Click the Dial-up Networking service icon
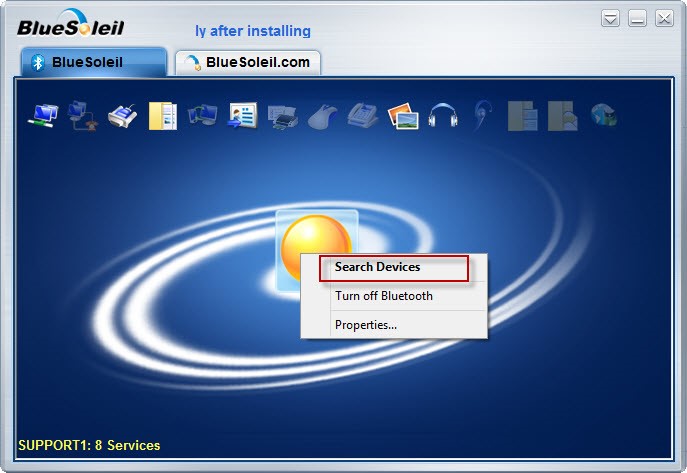 pyautogui.click(x=82, y=116)
